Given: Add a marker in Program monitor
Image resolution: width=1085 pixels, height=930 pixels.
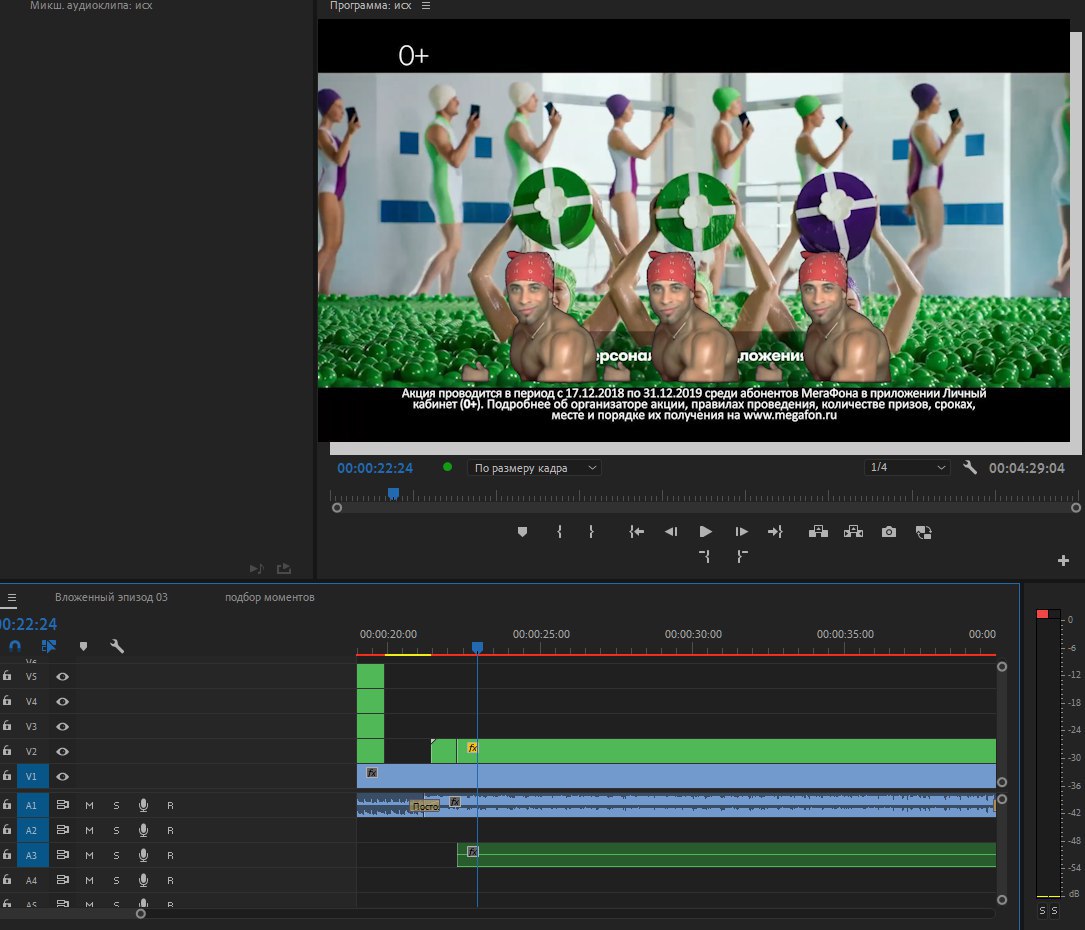Looking at the screenshot, I should pos(522,531).
